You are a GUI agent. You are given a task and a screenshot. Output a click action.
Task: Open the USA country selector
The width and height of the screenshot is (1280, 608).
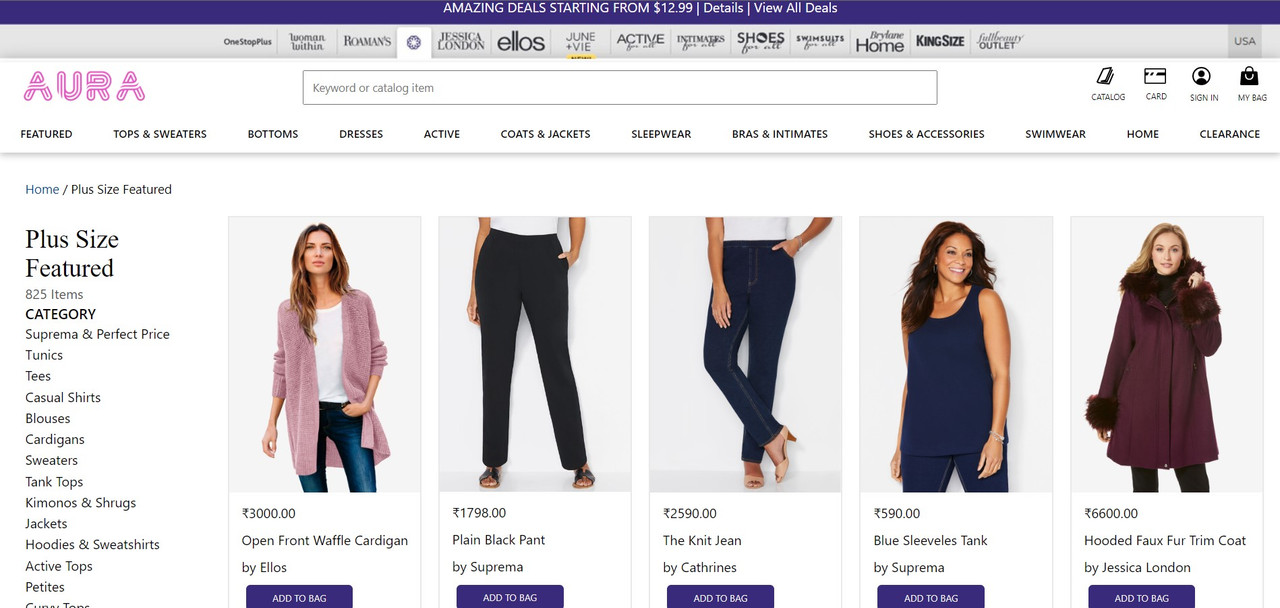[x=1244, y=42]
